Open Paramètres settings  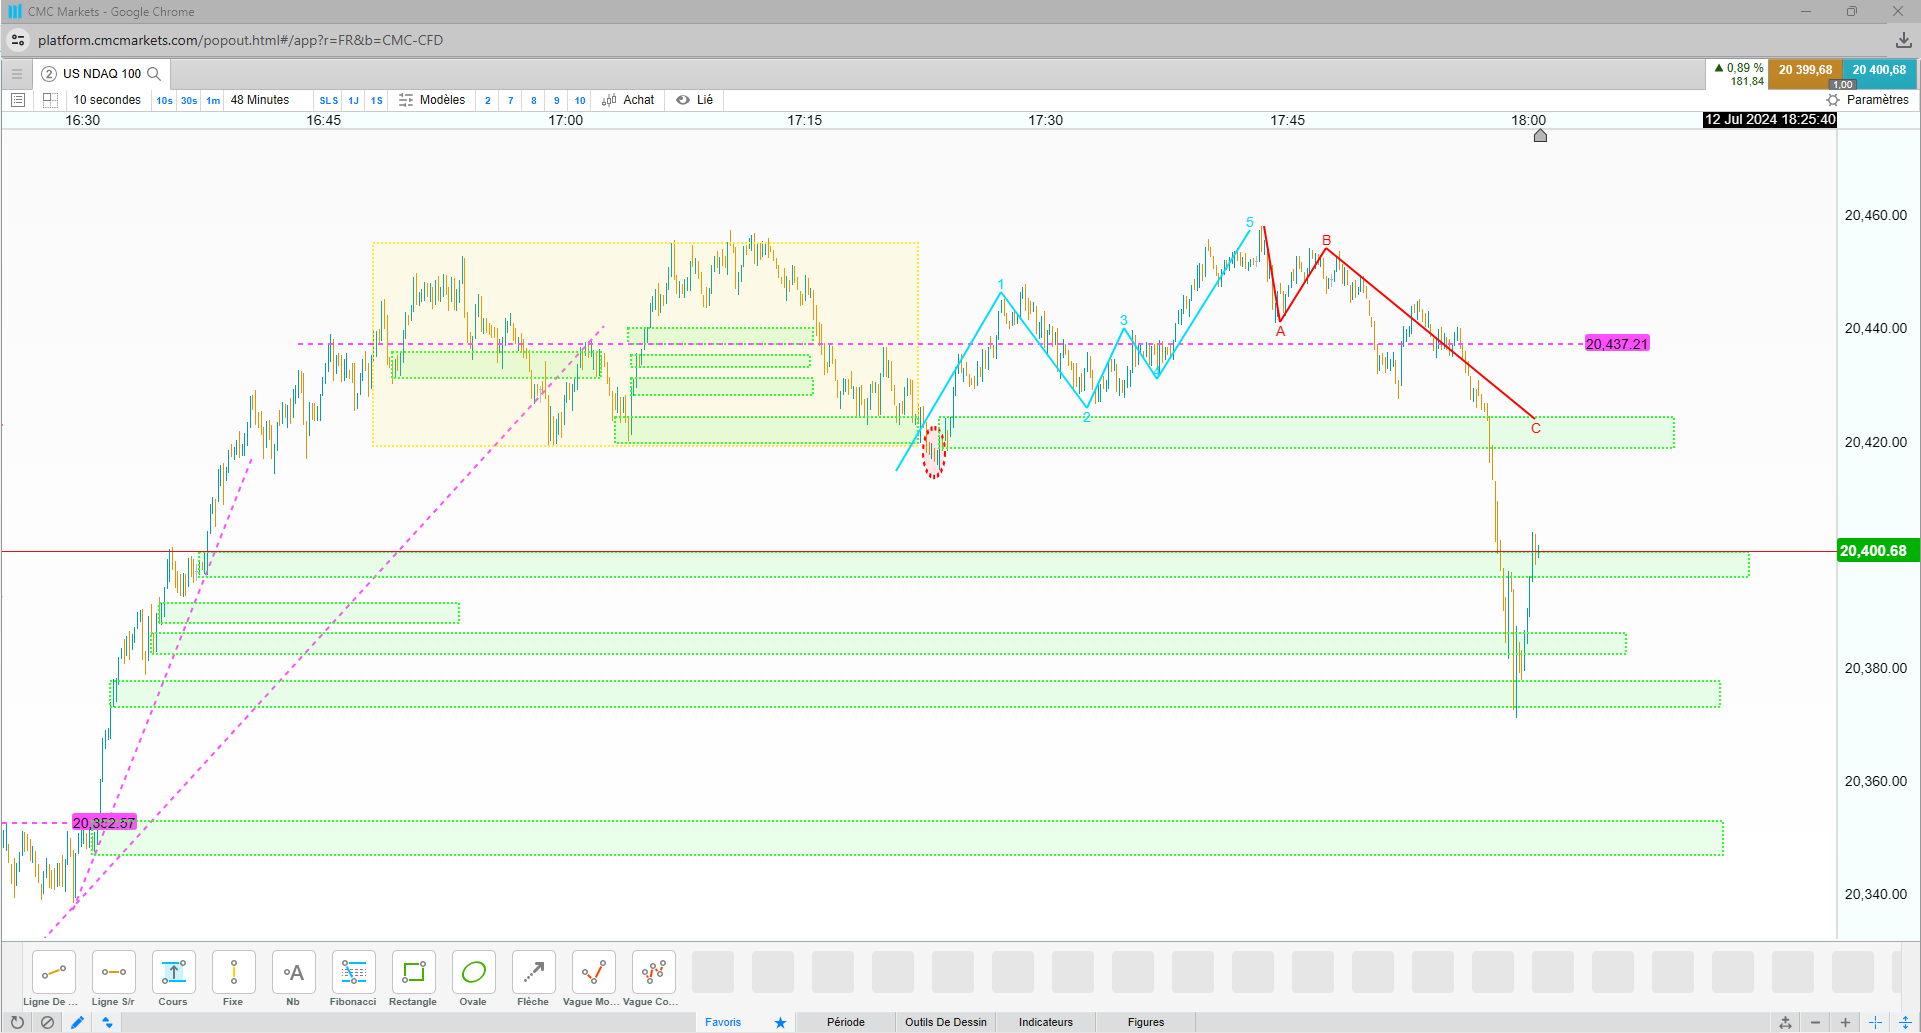1867,100
